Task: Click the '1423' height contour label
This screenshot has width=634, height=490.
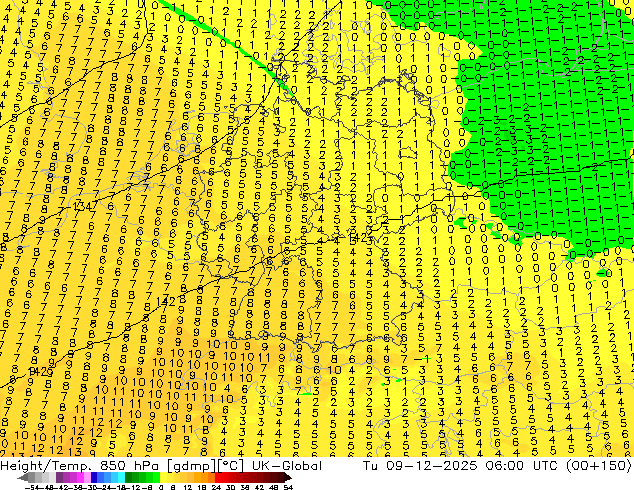Action: (360, 237)
